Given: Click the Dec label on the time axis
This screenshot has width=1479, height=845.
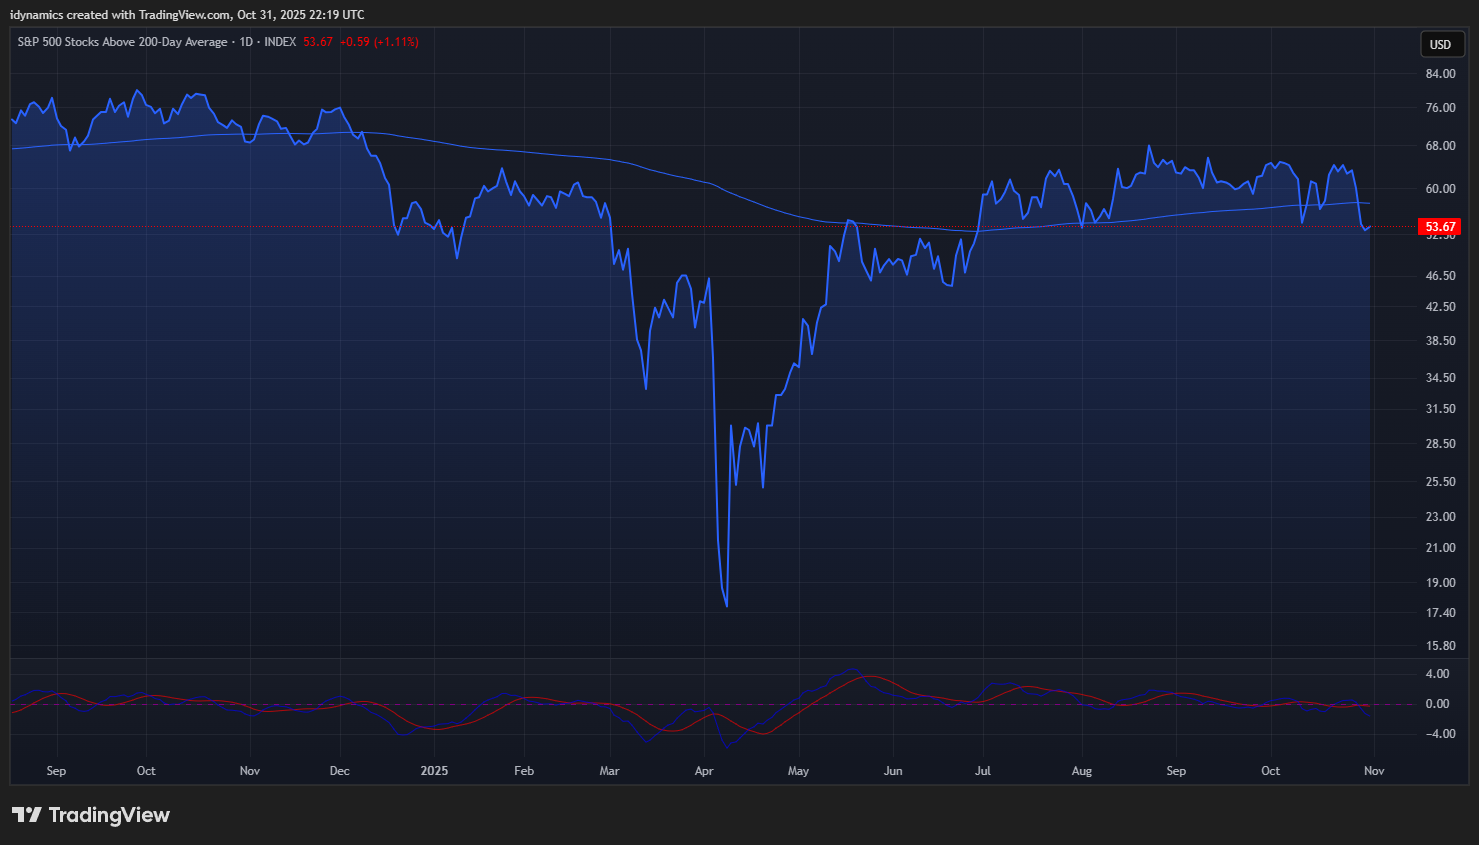Looking at the screenshot, I should (340, 771).
